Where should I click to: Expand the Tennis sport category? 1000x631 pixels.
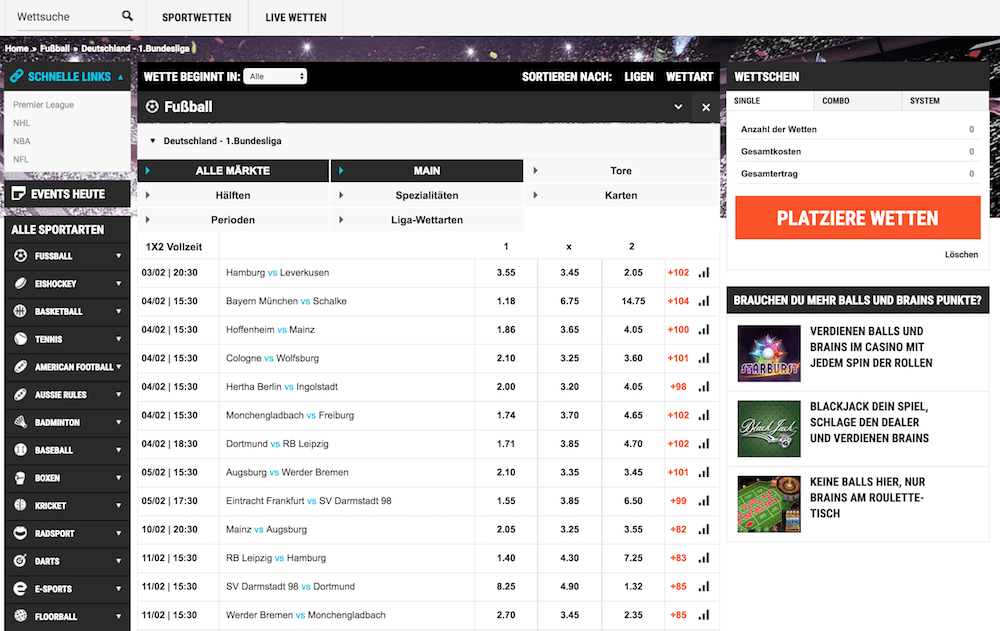coord(118,340)
